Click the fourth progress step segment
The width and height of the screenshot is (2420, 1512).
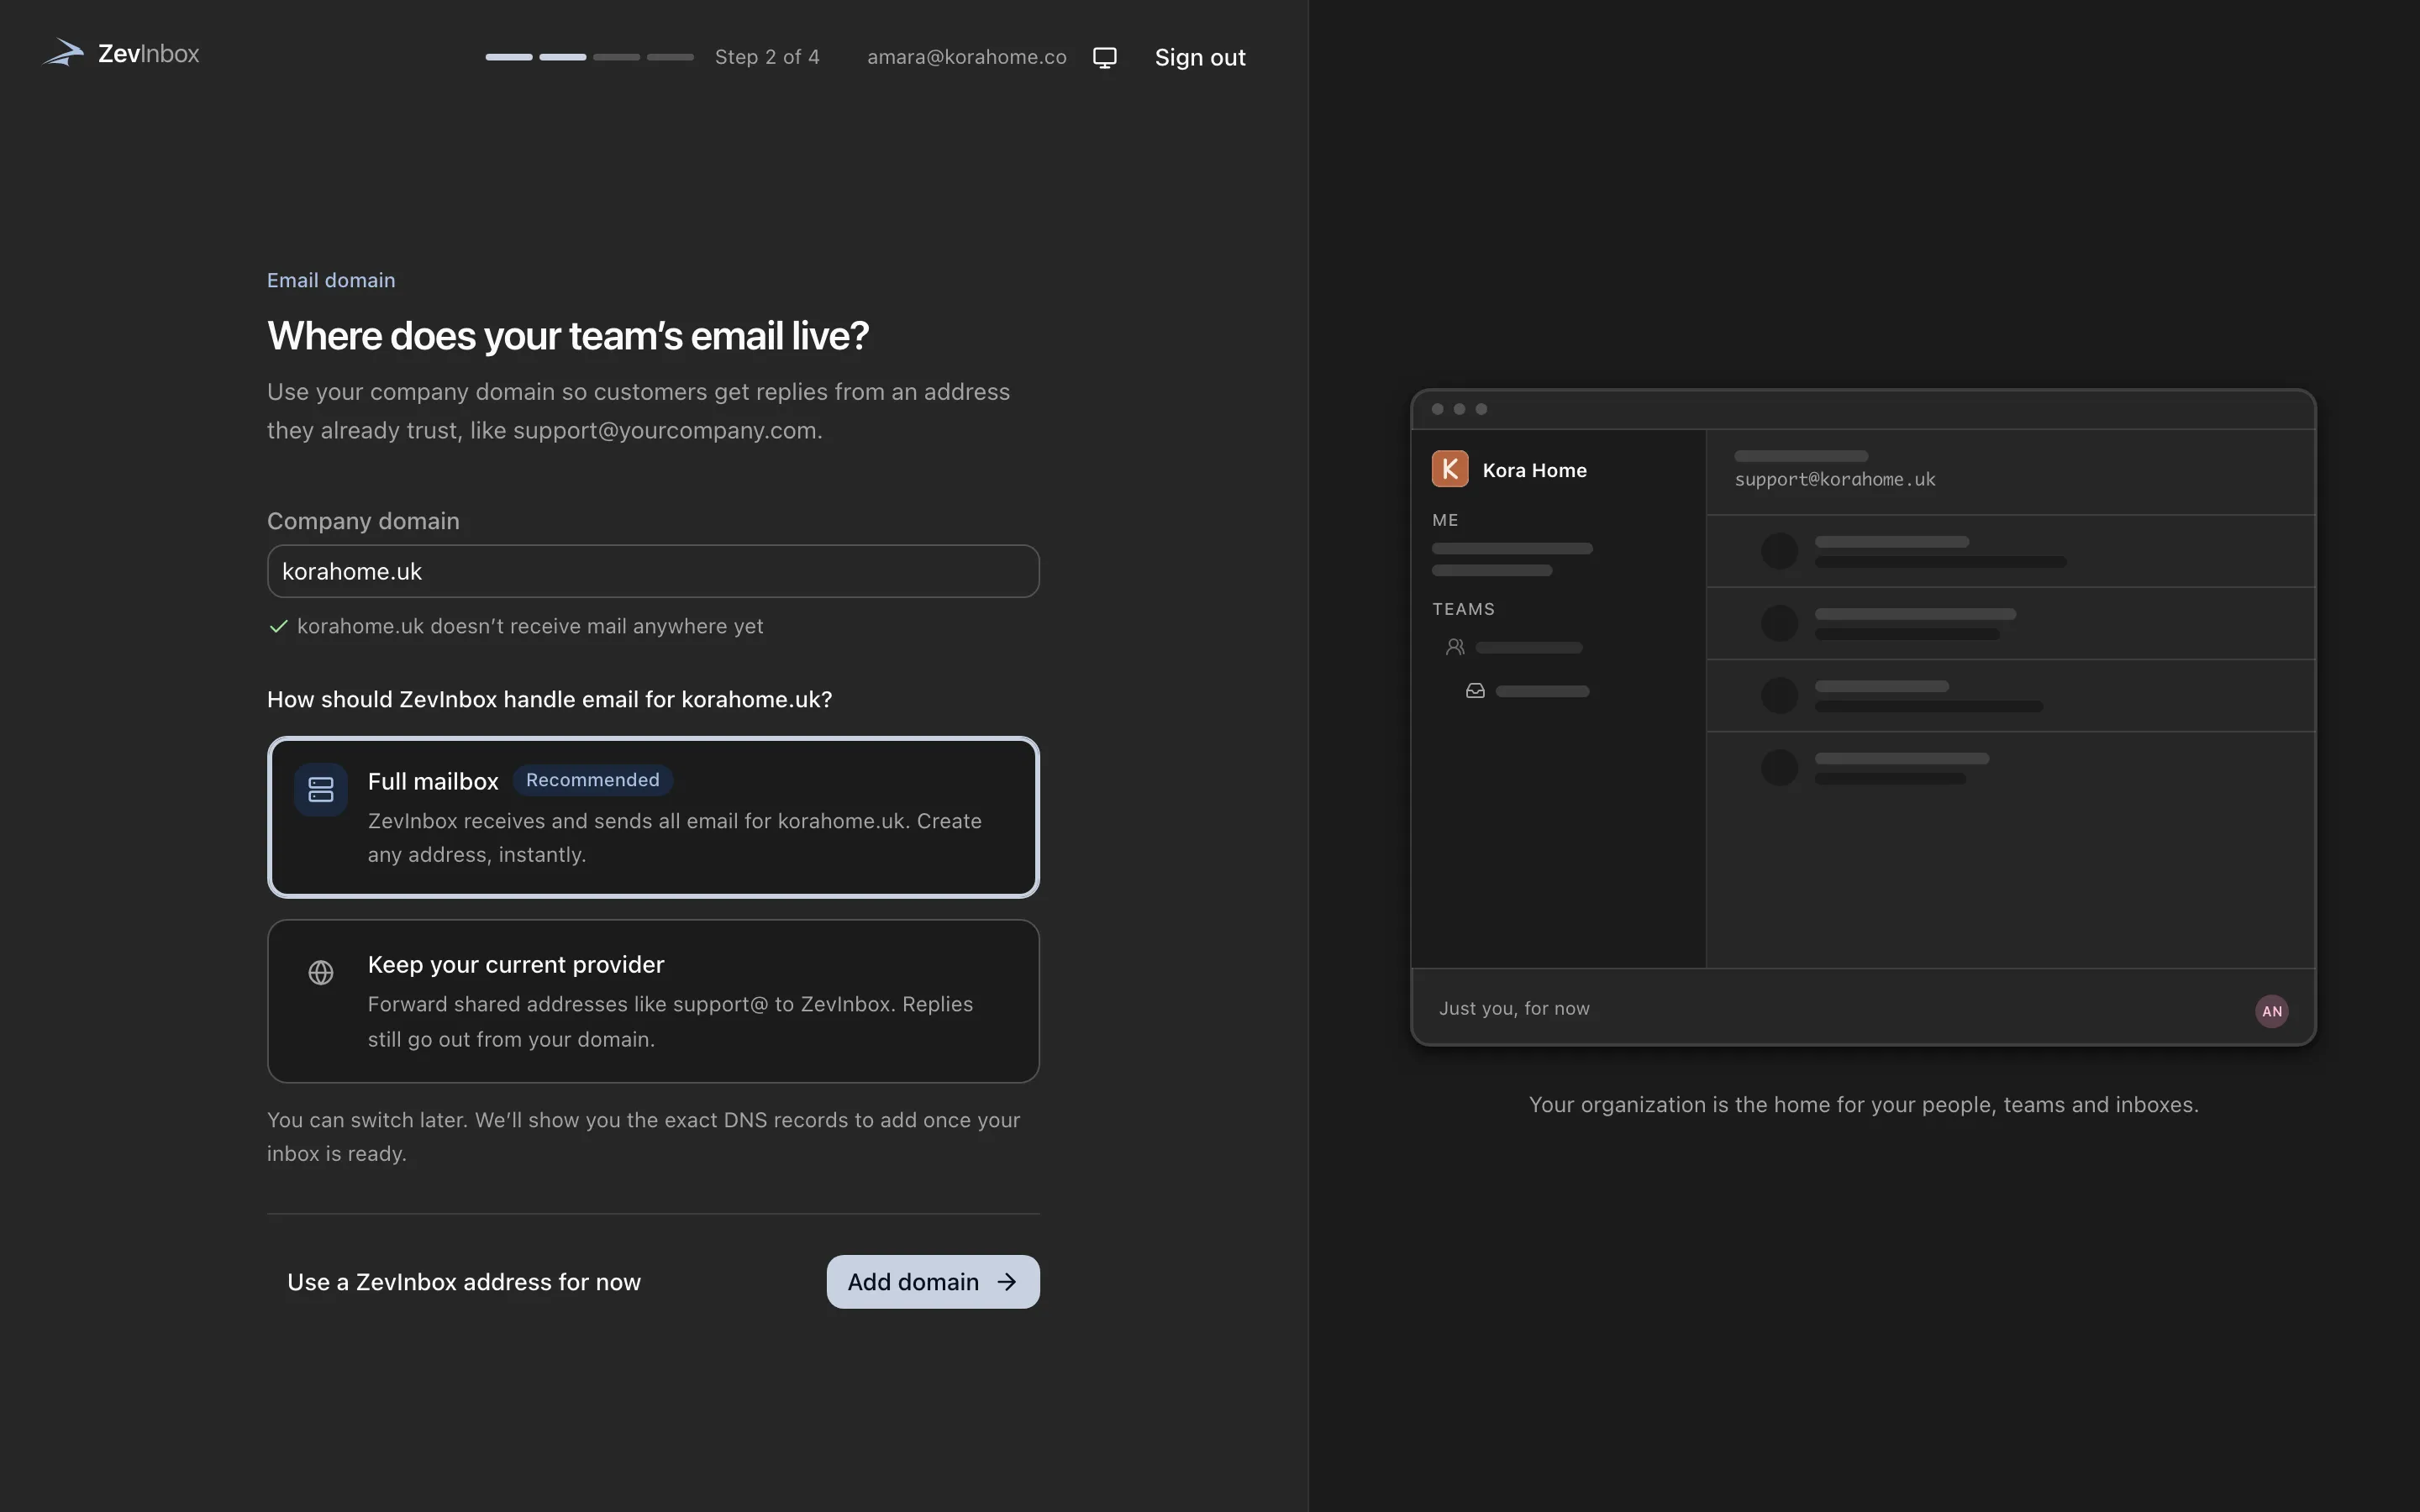tap(670, 57)
